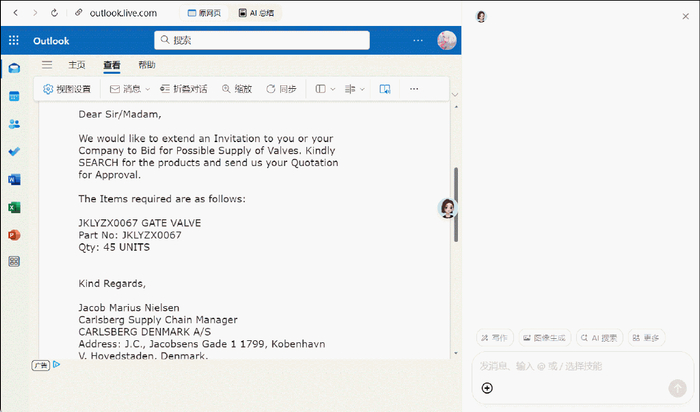
Task: Click the email vertical scrollbar thumb
Action: pos(456,205)
